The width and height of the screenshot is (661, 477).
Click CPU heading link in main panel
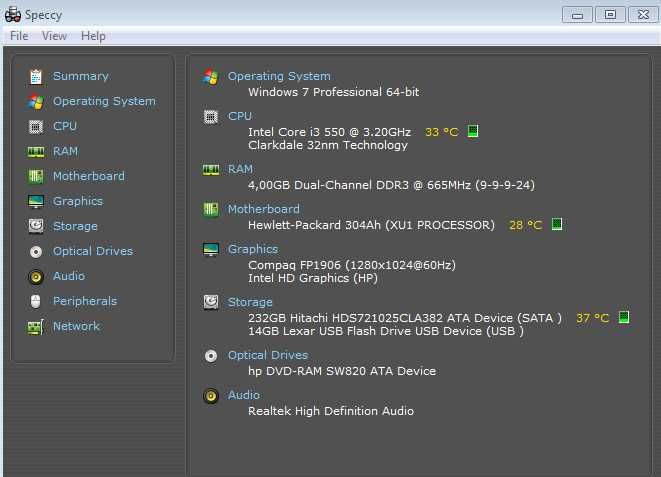(240, 116)
